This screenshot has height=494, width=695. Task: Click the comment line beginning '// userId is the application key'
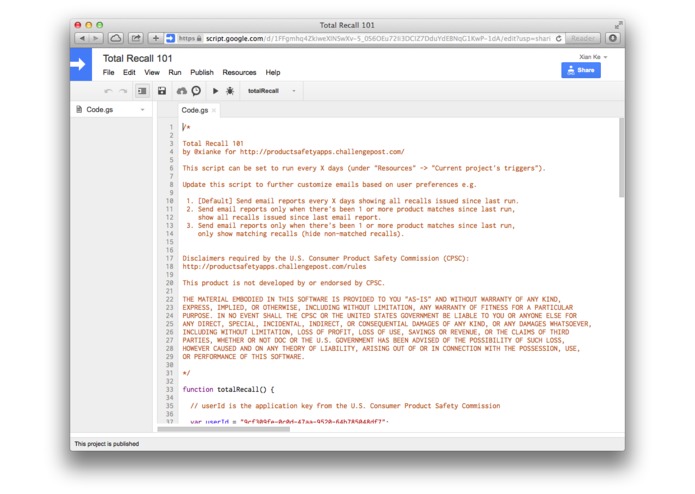click(345, 406)
